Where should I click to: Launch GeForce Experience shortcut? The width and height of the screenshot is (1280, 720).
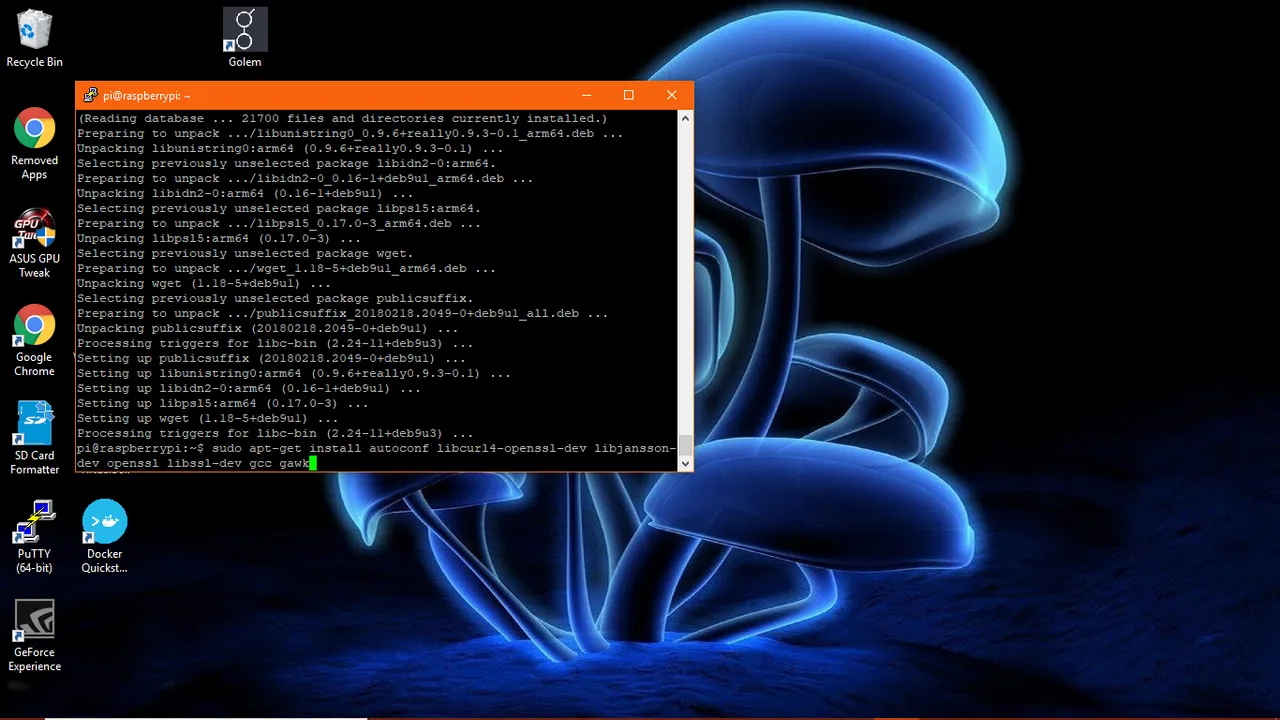[34, 636]
